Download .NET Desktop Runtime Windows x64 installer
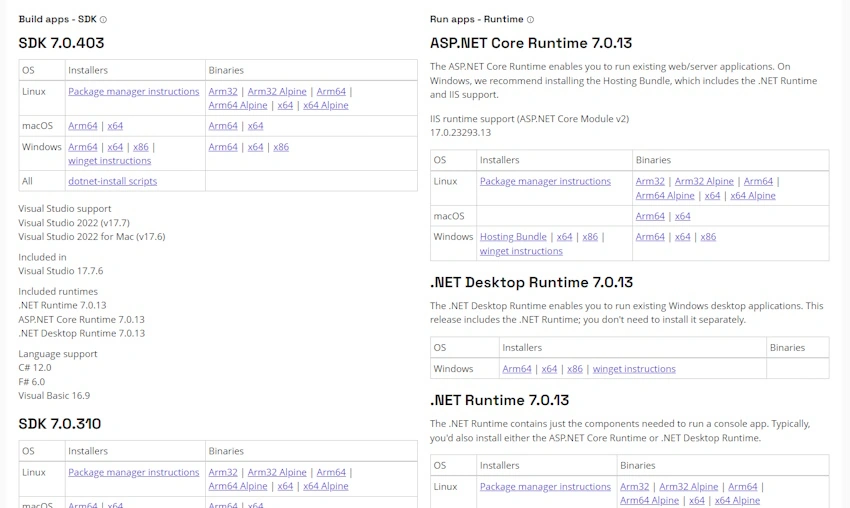This screenshot has width=850, height=508. point(549,369)
